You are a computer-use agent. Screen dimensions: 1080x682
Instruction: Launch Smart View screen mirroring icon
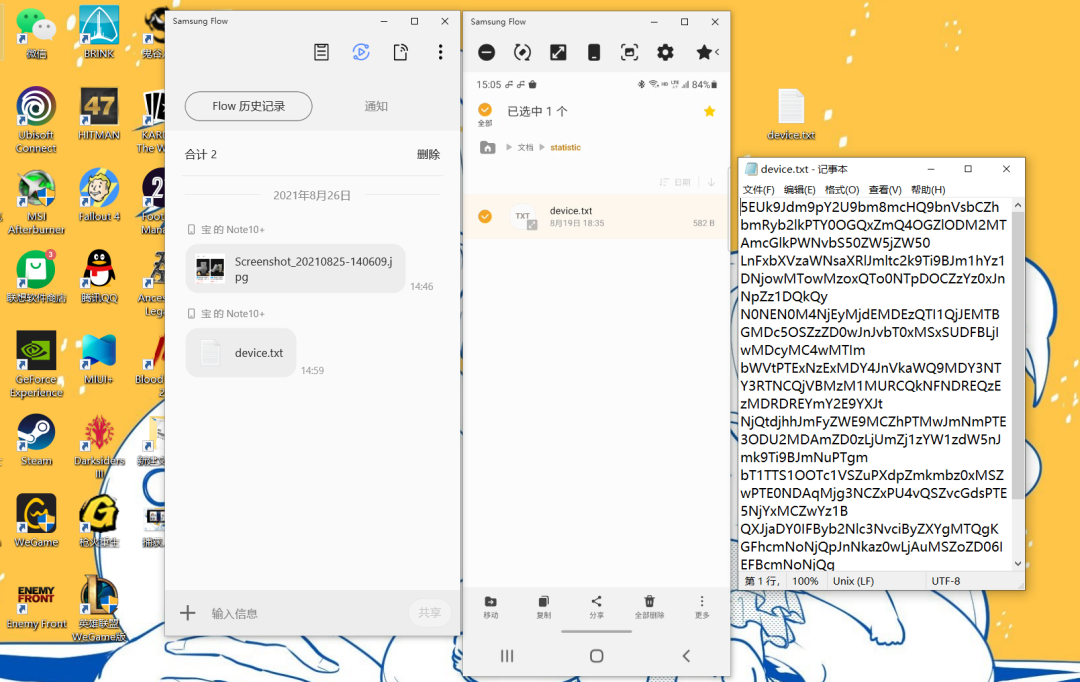pos(361,52)
